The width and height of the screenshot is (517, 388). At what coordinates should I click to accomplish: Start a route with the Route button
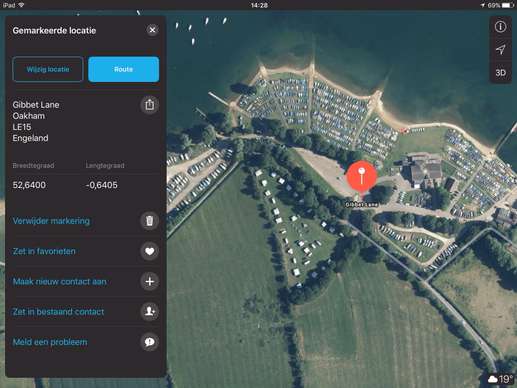(x=123, y=69)
